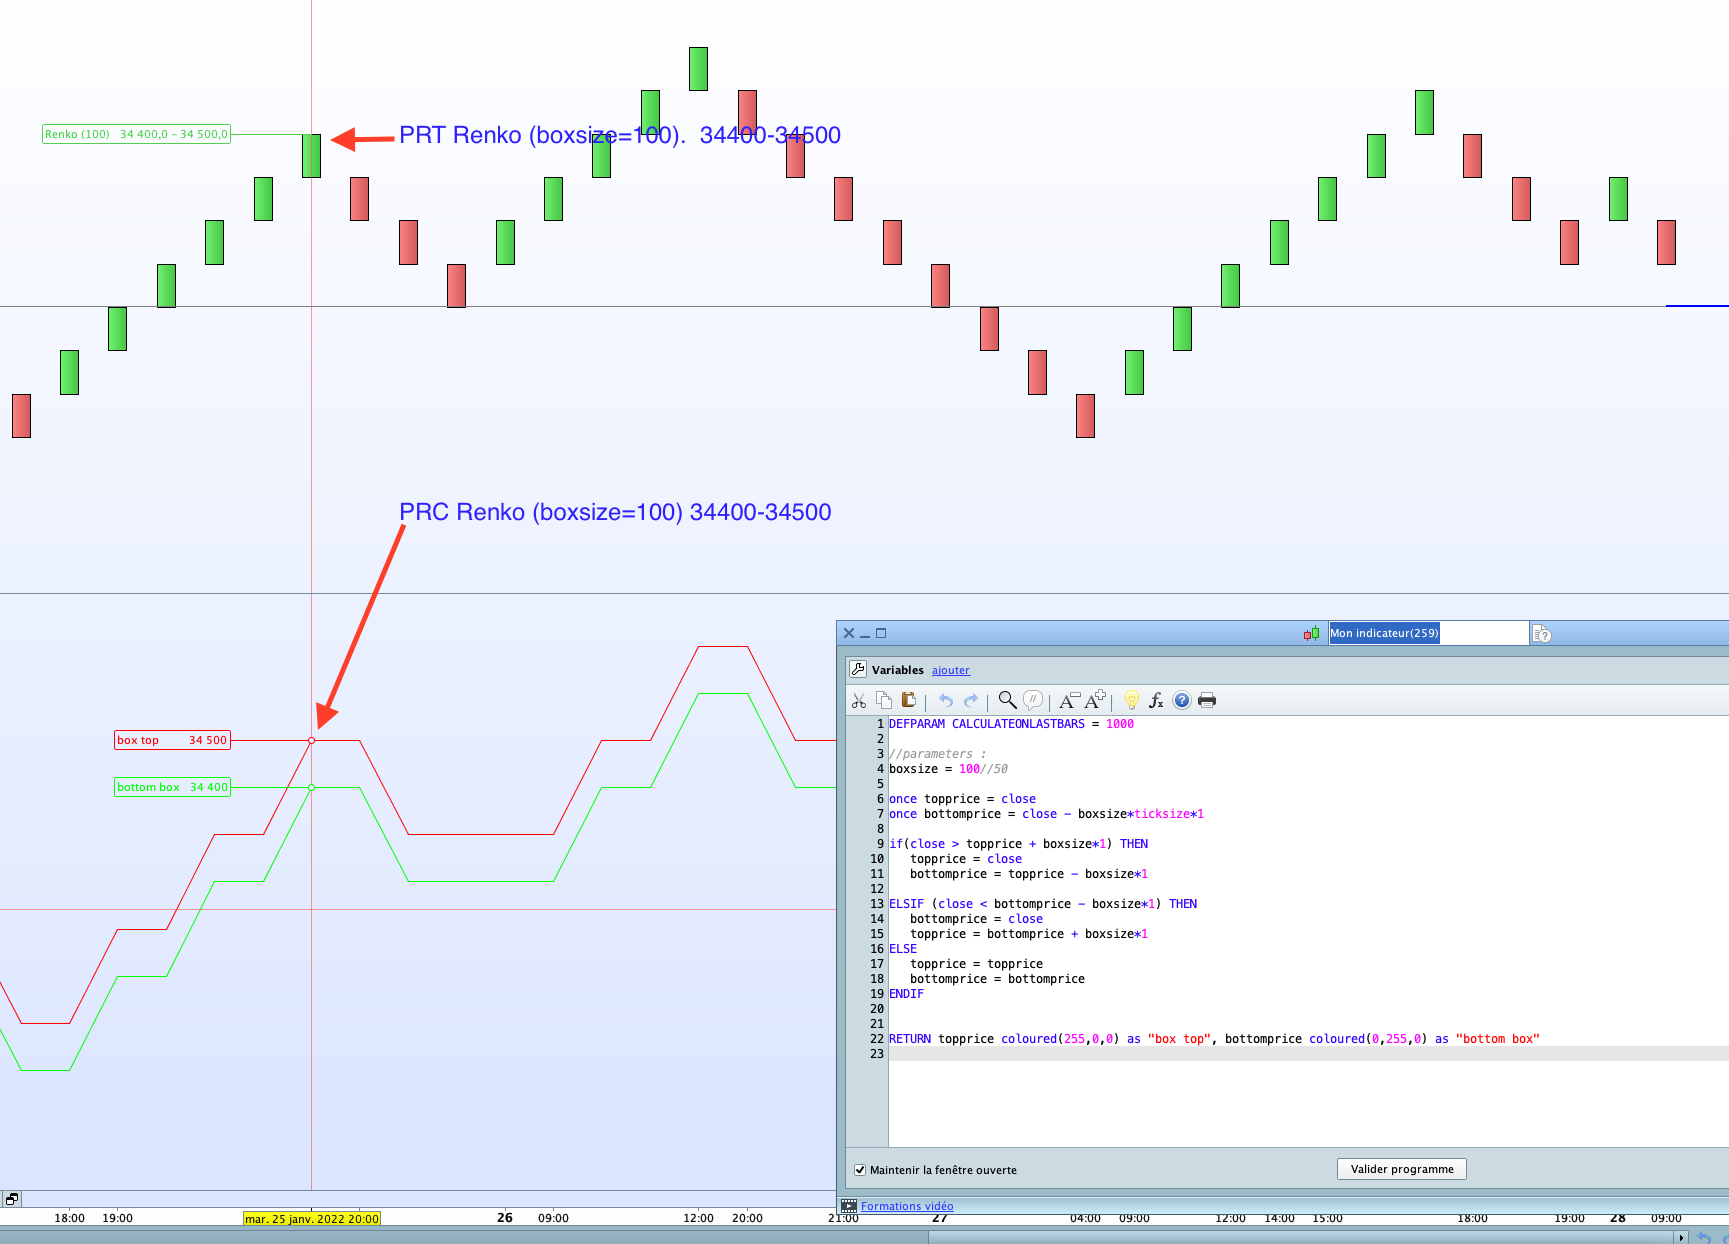Close the indicator editor window
Screen dimensions: 1729x1244
pos(849,633)
